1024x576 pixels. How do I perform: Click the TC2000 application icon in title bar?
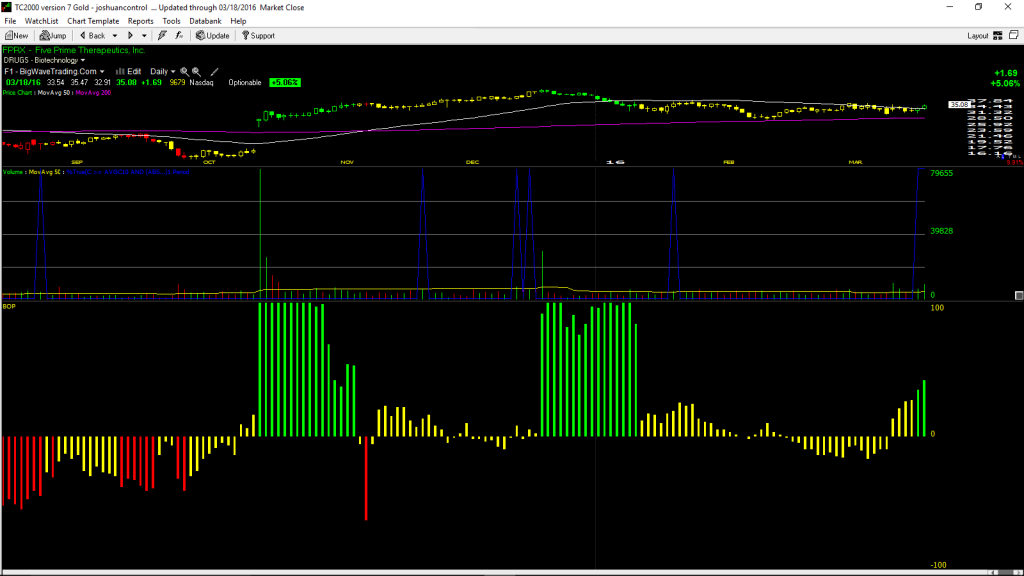7,7
